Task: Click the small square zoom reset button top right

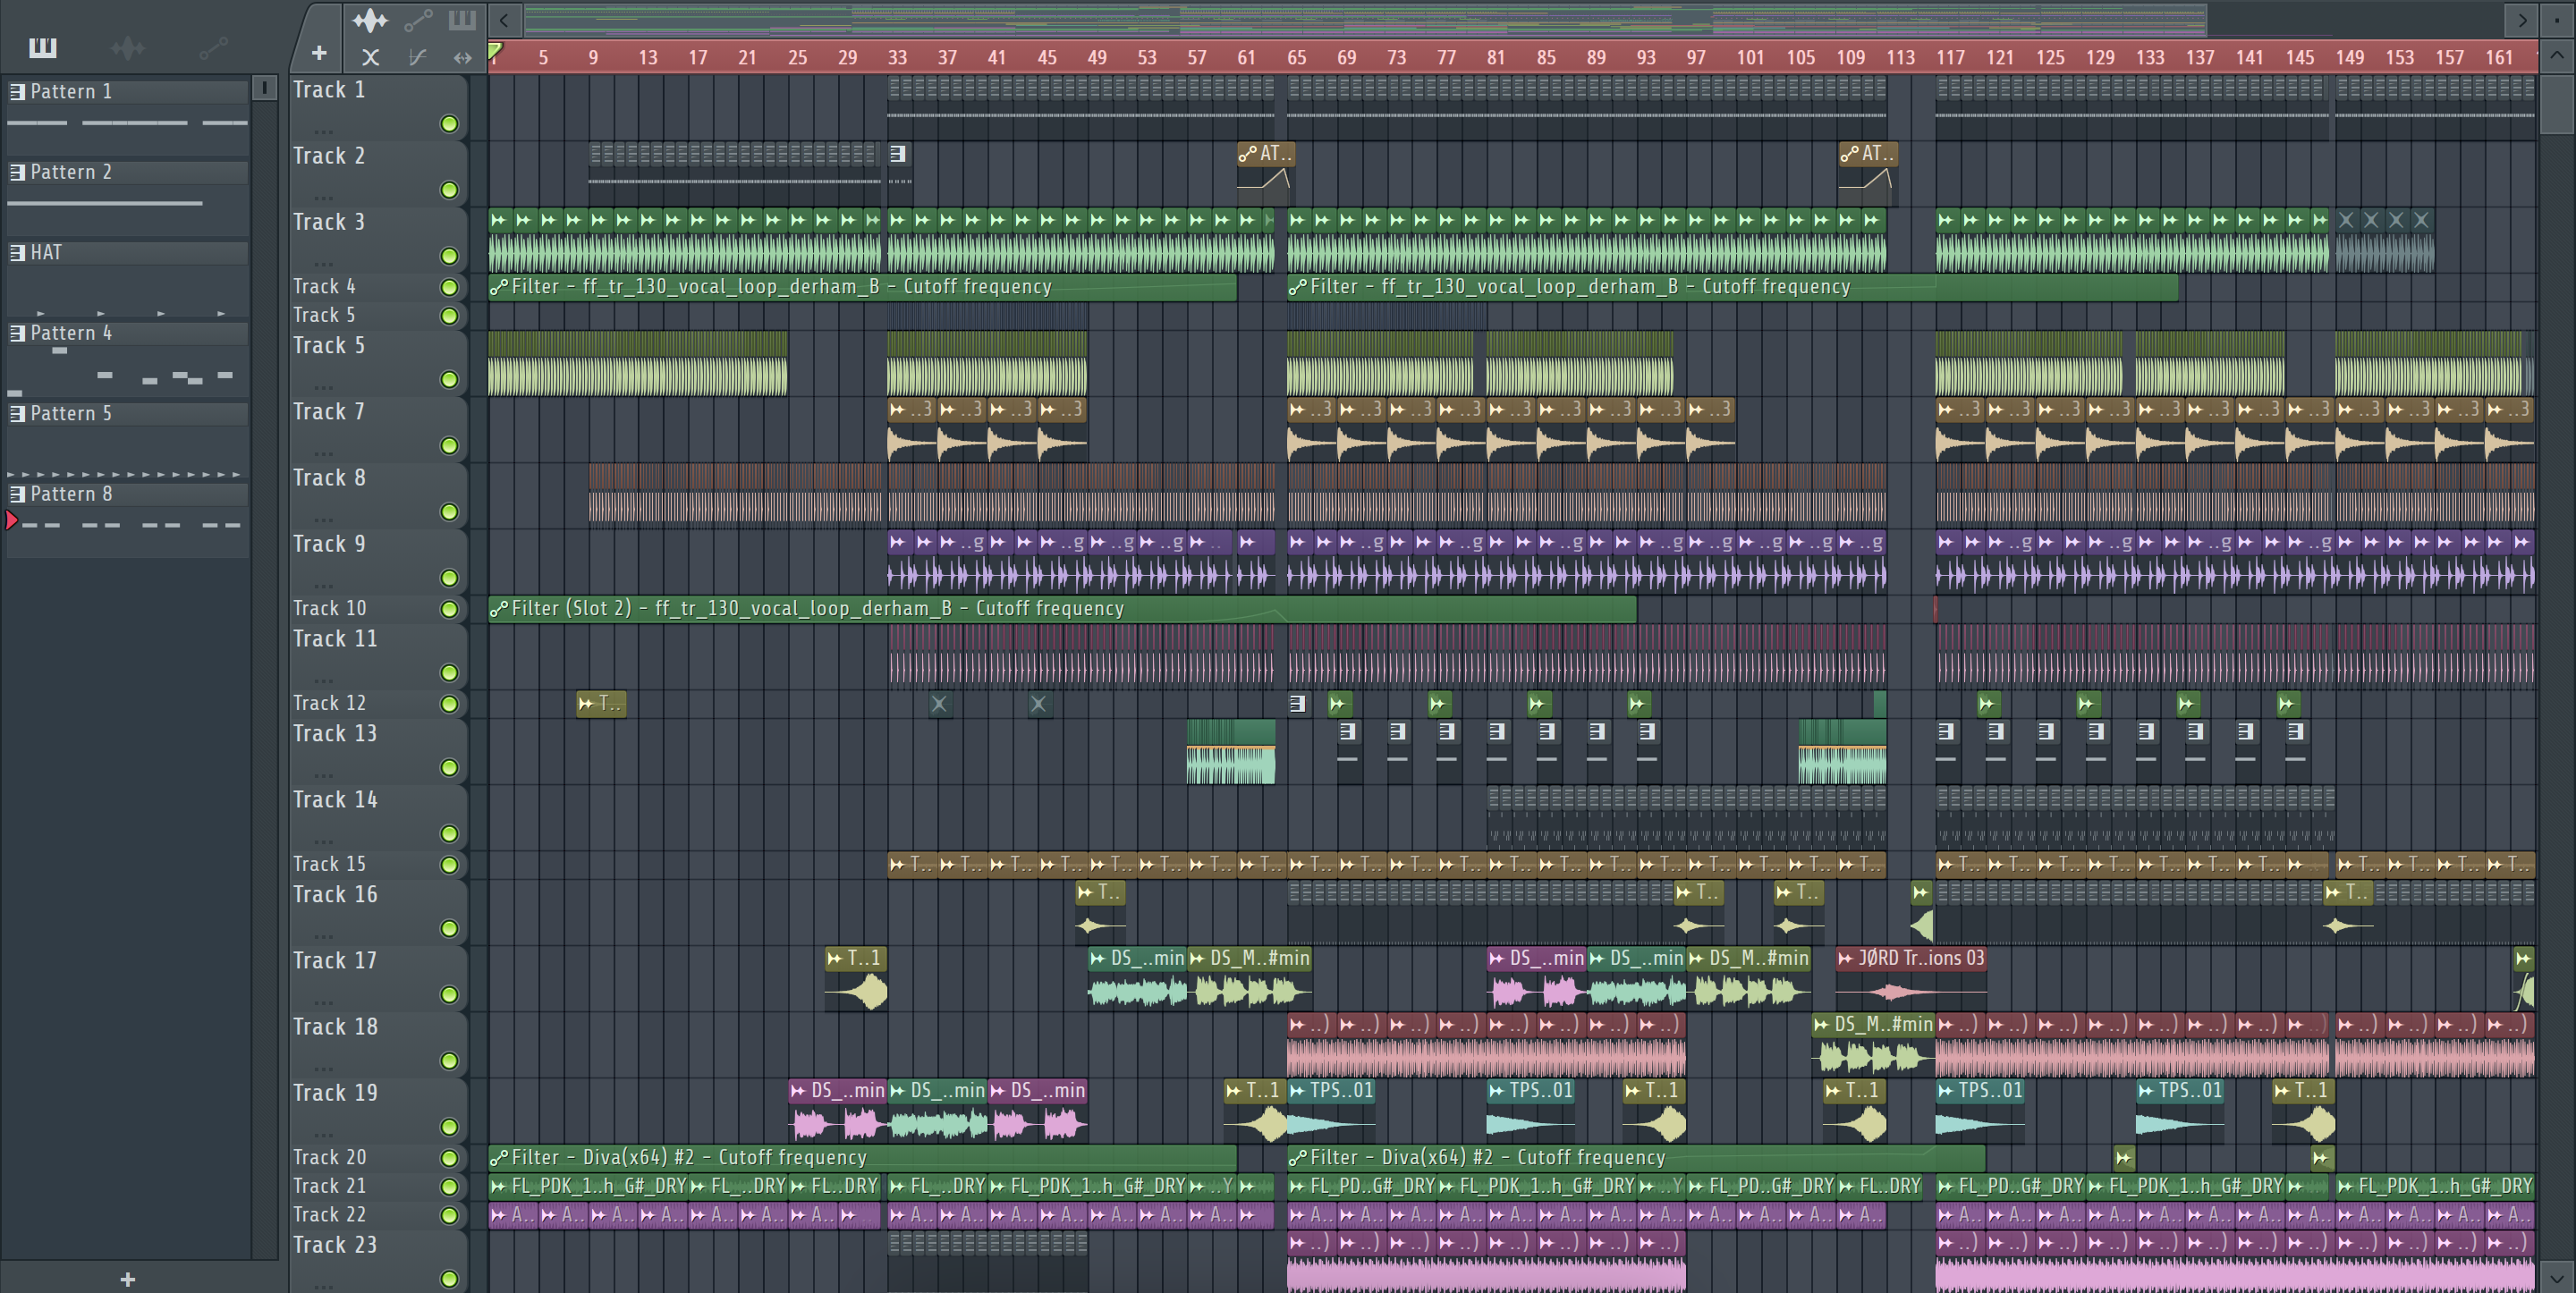Action: (2557, 19)
